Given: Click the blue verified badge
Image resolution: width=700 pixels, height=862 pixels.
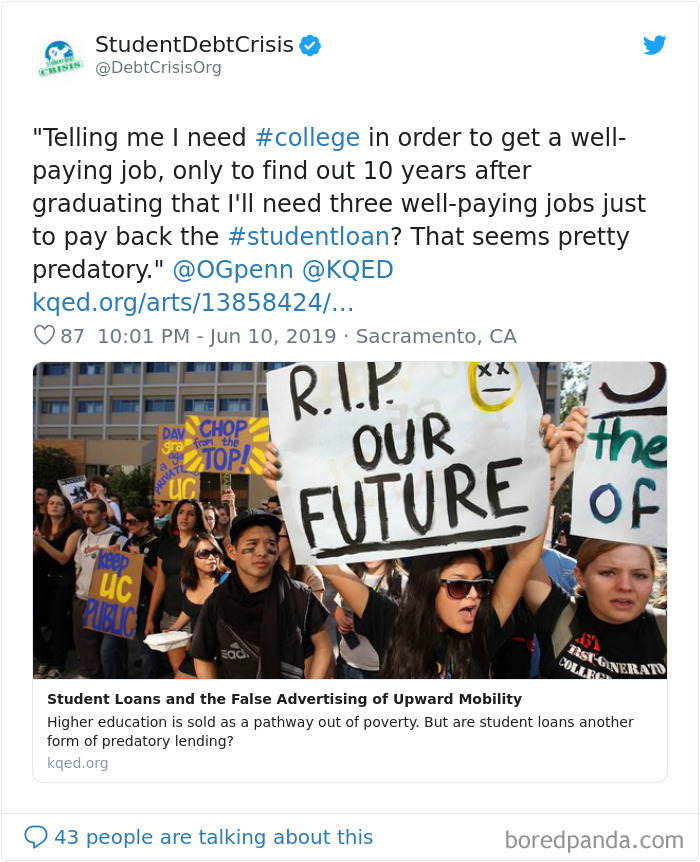Looking at the screenshot, I should [310, 44].
